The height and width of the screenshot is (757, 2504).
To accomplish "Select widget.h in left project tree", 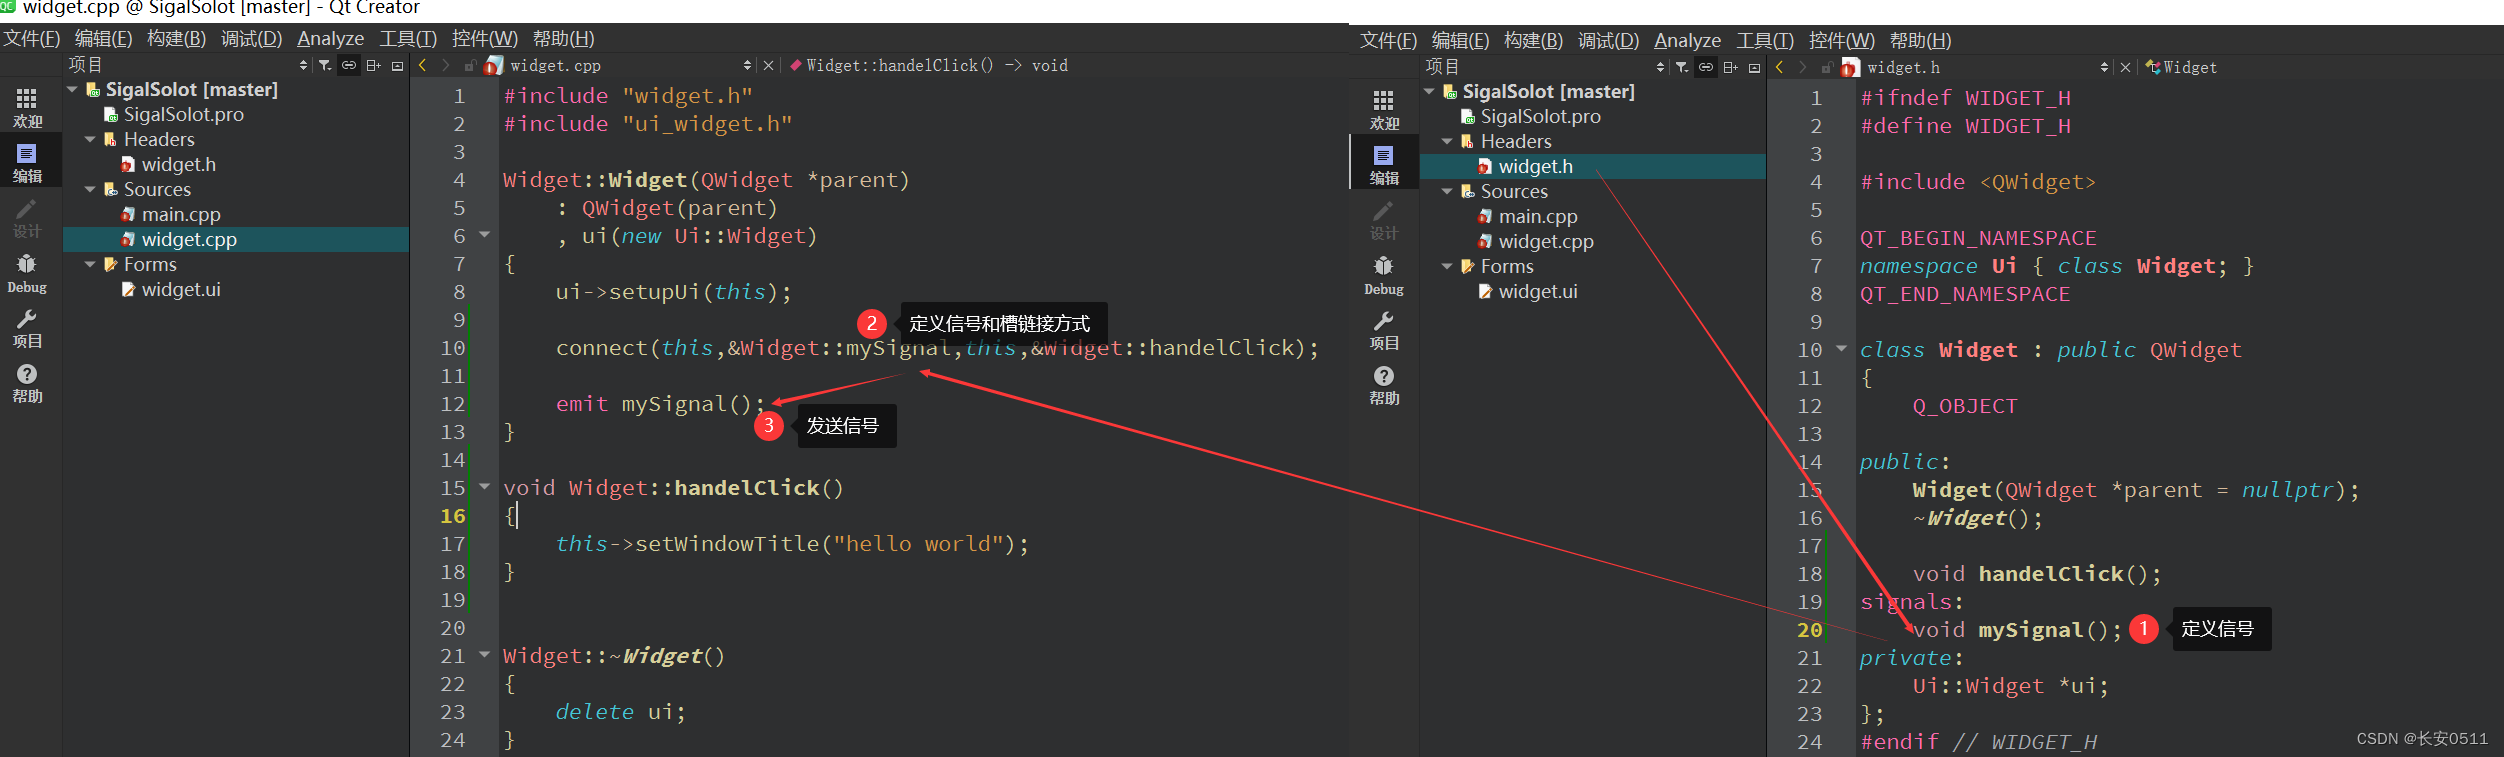I will [178, 164].
